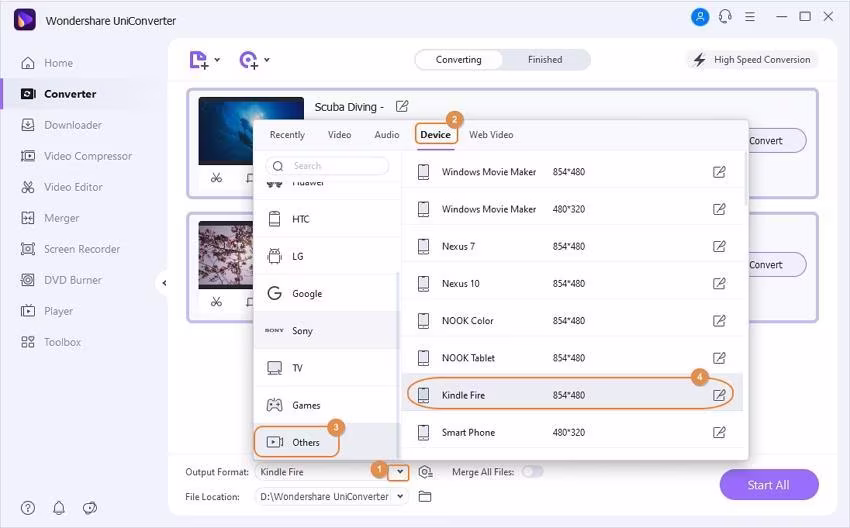Click the Start All button

coord(769,485)
